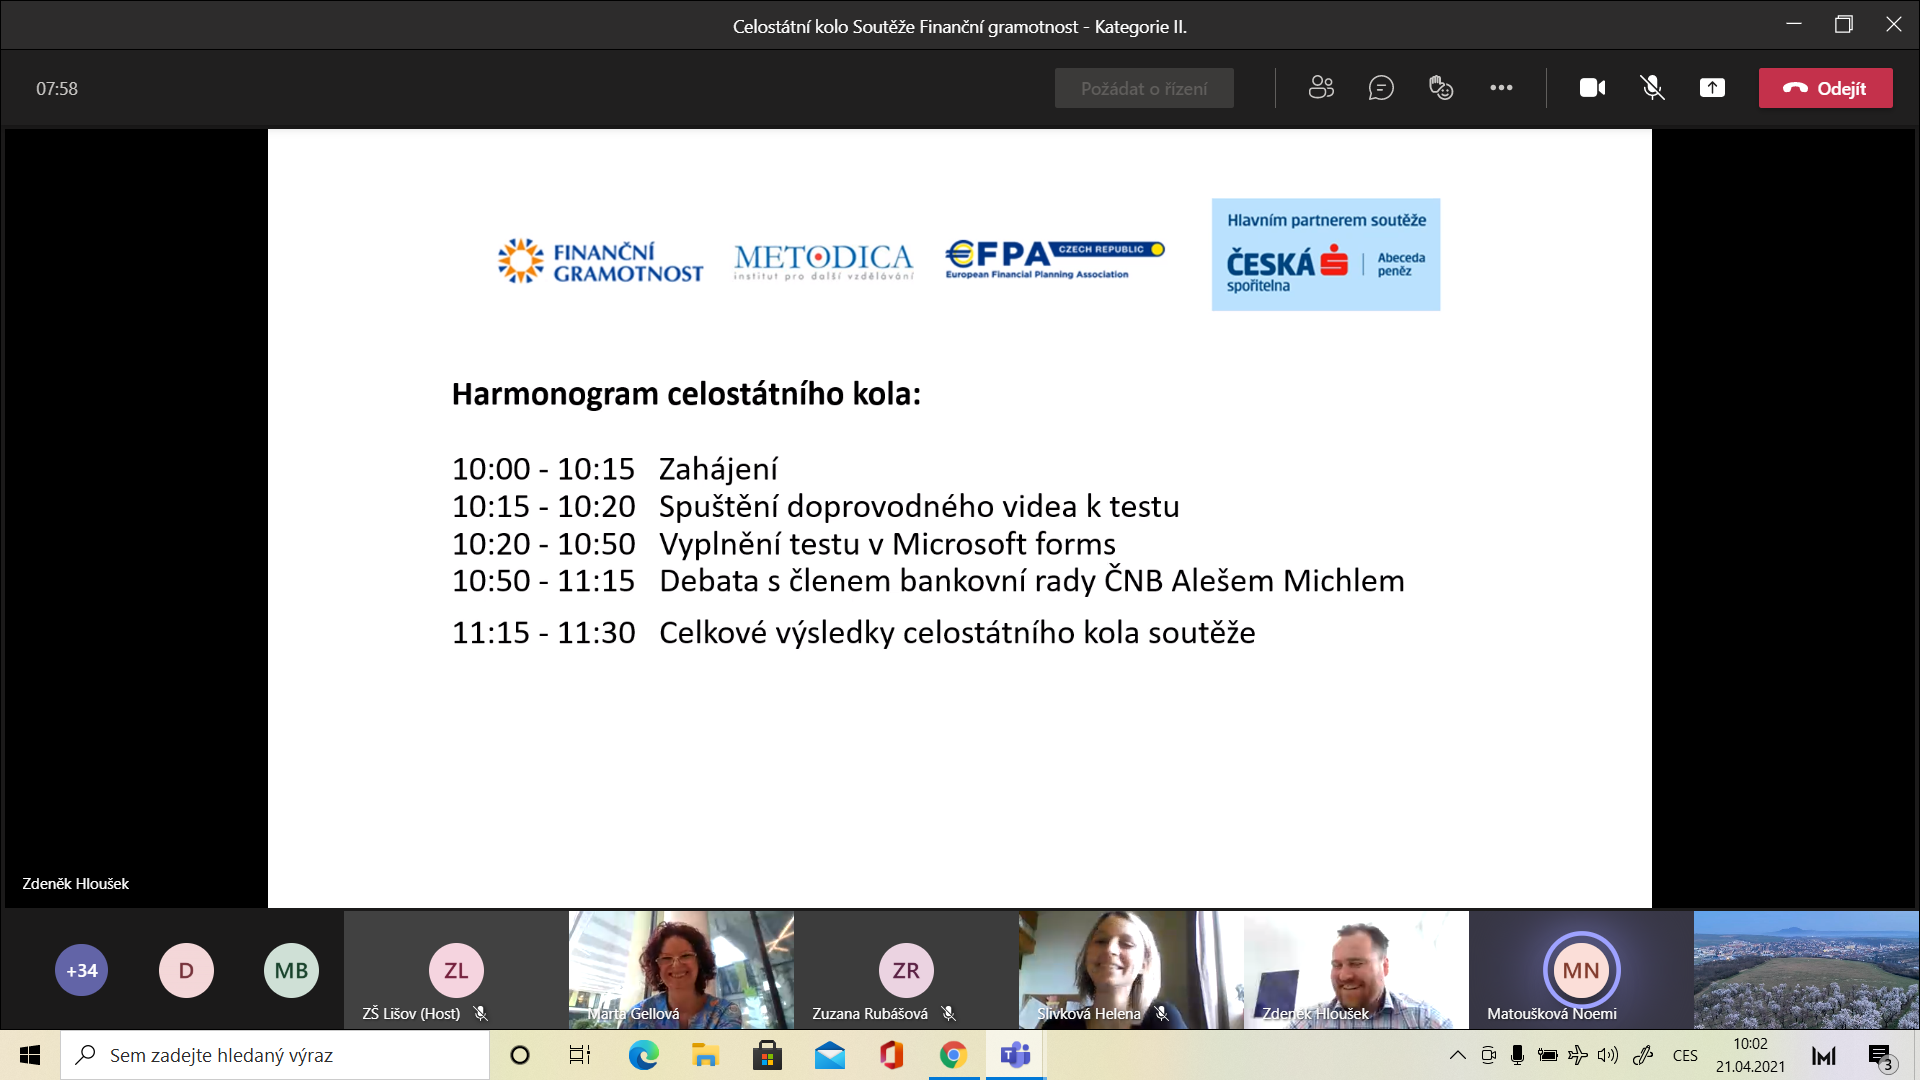Unmute the microphone
The image size is (1920, 1080).
click(1652, 88)
